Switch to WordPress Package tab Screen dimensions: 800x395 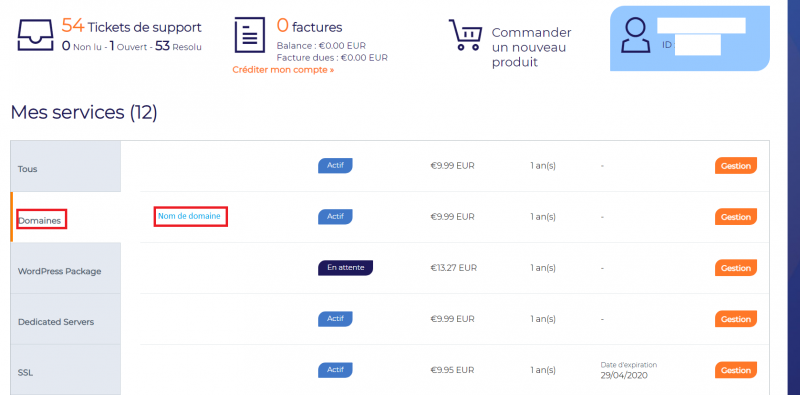click(65, 268)
